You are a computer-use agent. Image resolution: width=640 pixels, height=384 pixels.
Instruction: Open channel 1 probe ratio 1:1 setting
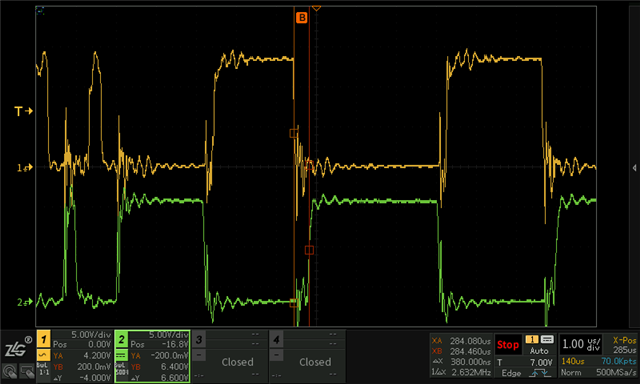43,370
